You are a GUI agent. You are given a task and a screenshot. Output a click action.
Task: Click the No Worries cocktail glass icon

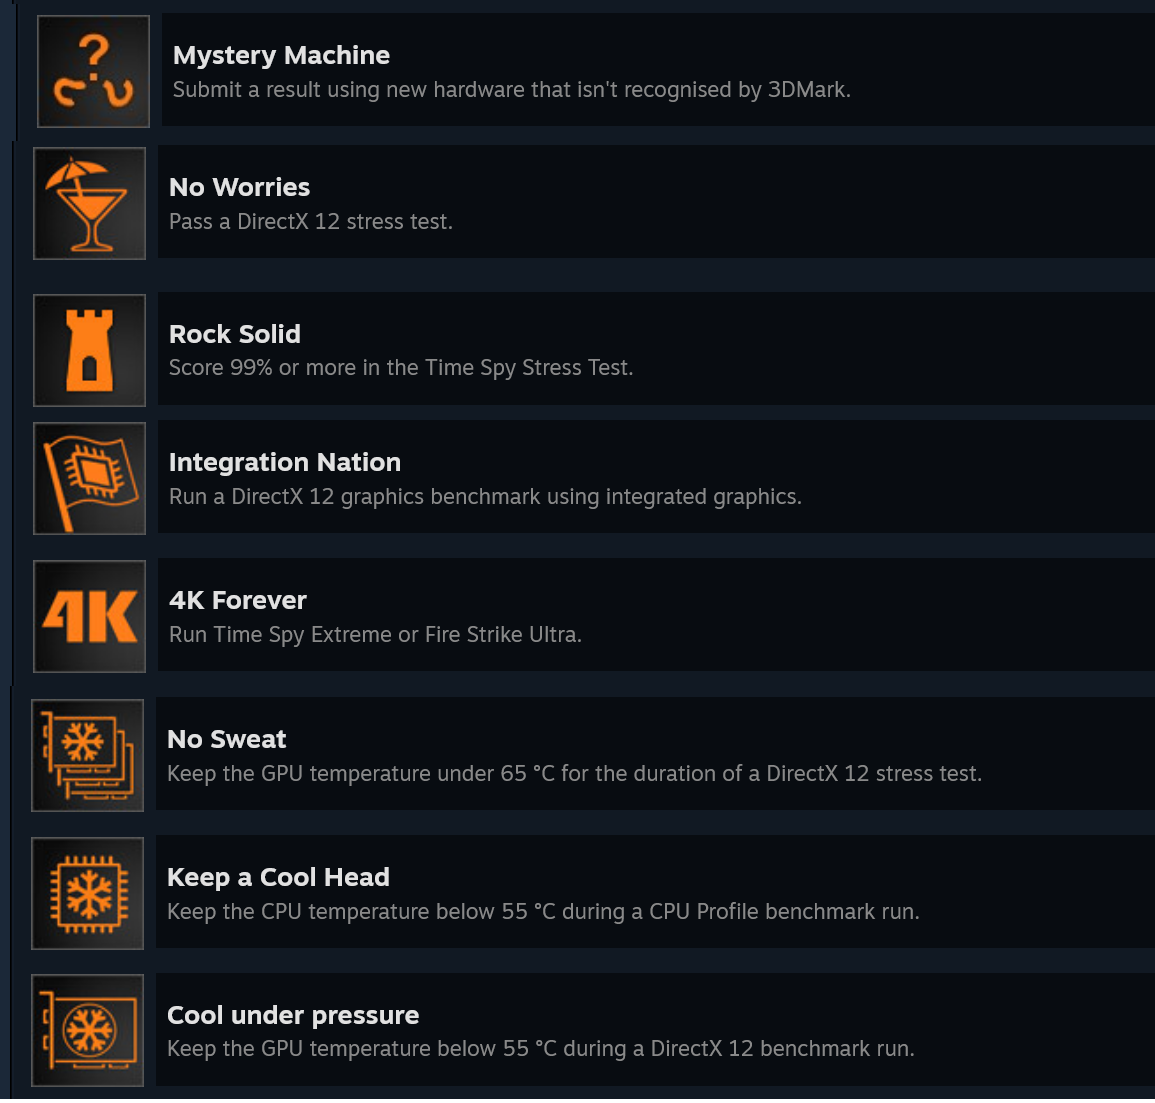pos(90,203)
